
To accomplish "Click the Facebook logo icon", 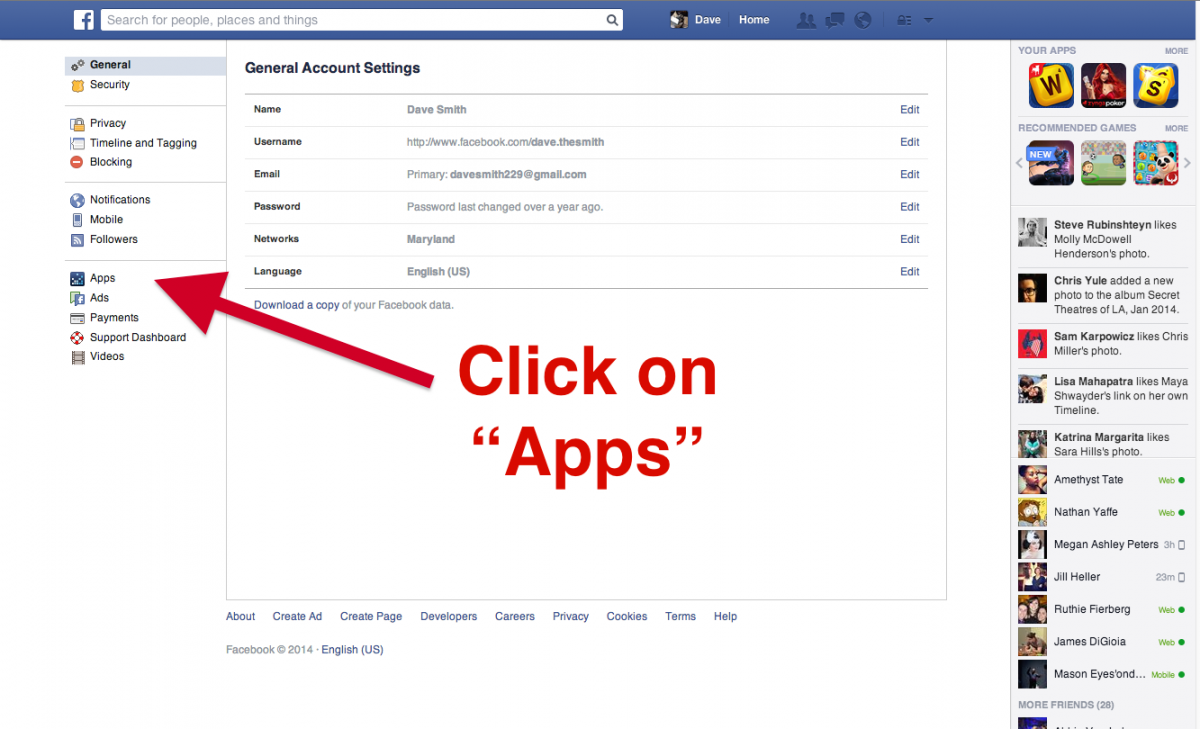I will pyautogui.click(x=84, y=20).
